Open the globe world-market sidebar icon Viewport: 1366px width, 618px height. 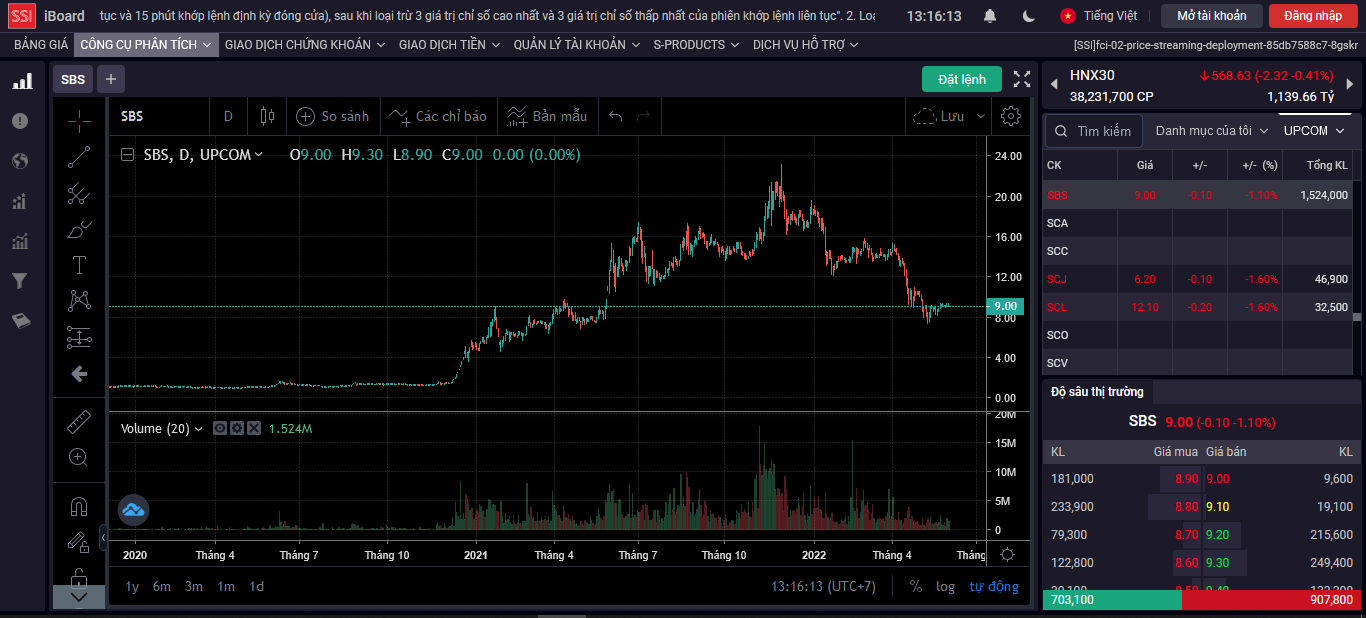tap(20, 161)
